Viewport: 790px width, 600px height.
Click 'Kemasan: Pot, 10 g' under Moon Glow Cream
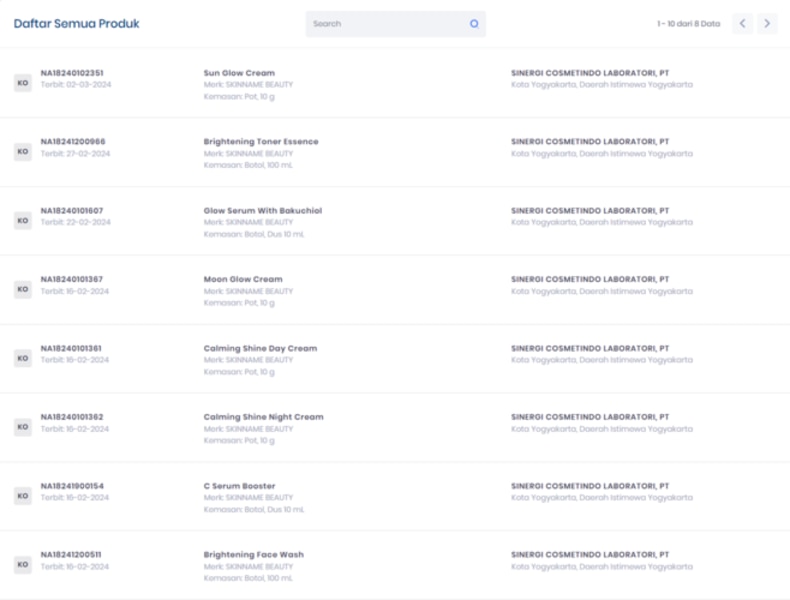coord(239,303)
